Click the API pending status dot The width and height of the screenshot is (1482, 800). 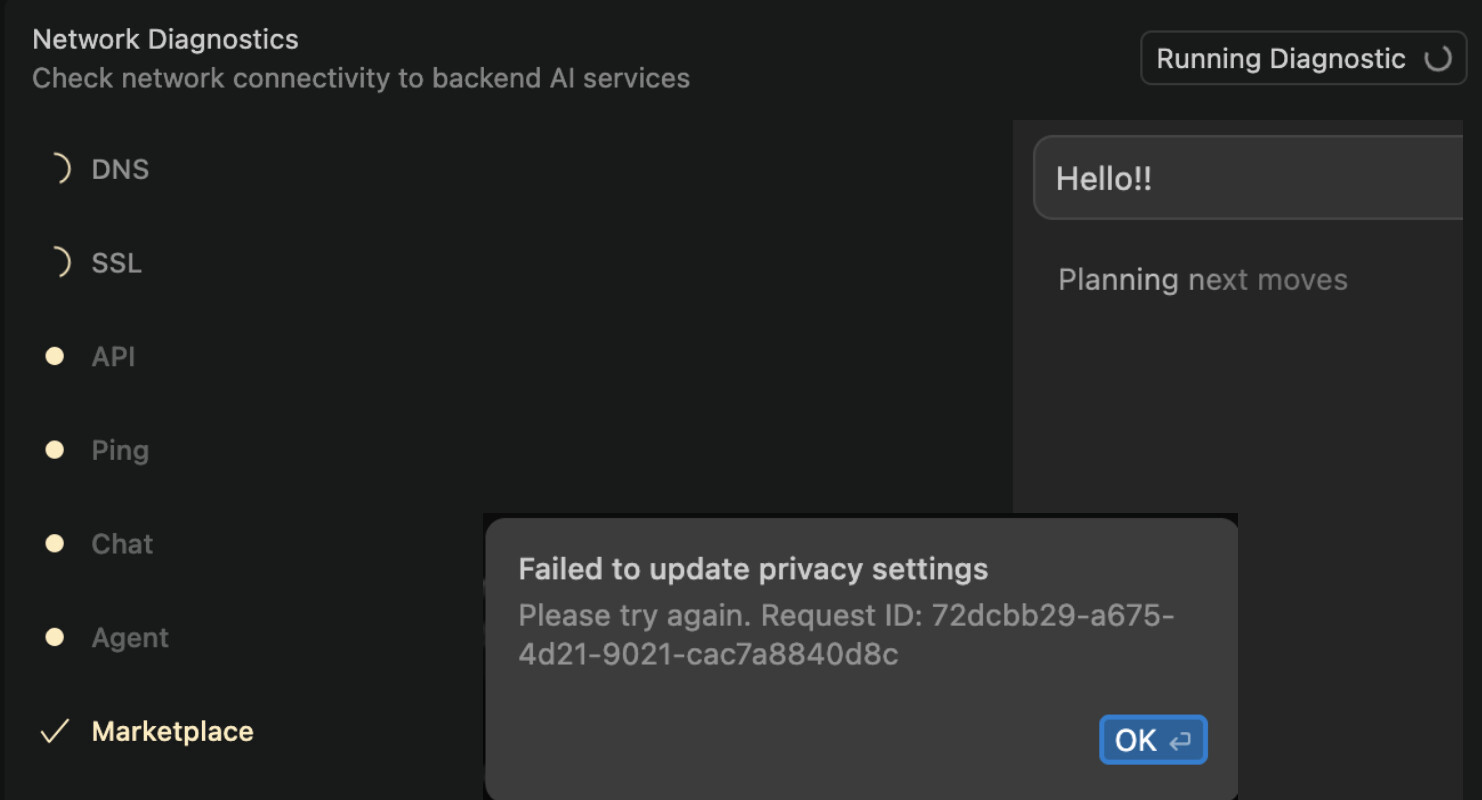click(x=55, y=357)
